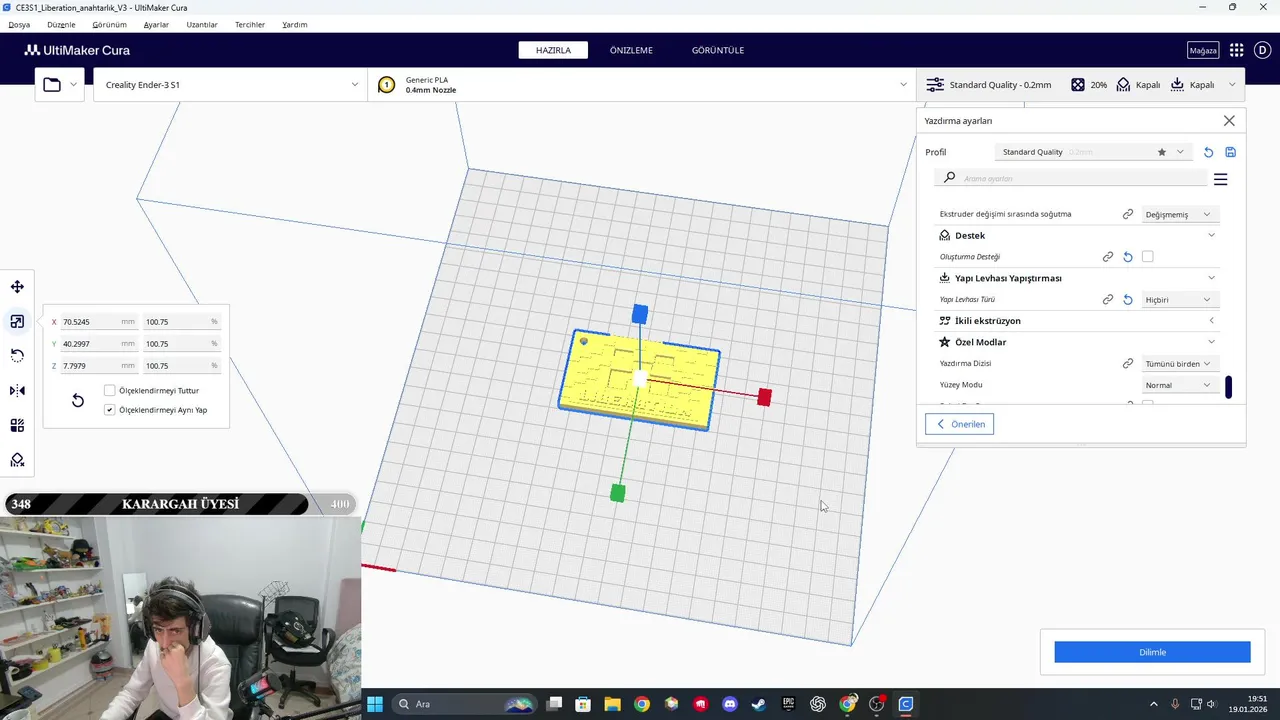
Task: Click the star icon in Profil field
Action: click(1161, 152)
